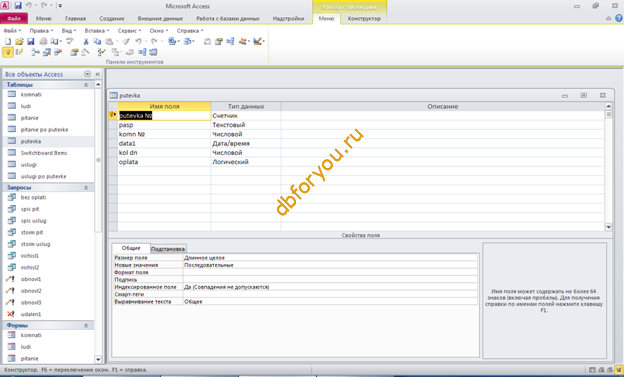
Task: Open the Все объекты Access category dropdown
Action: point(88,74)
